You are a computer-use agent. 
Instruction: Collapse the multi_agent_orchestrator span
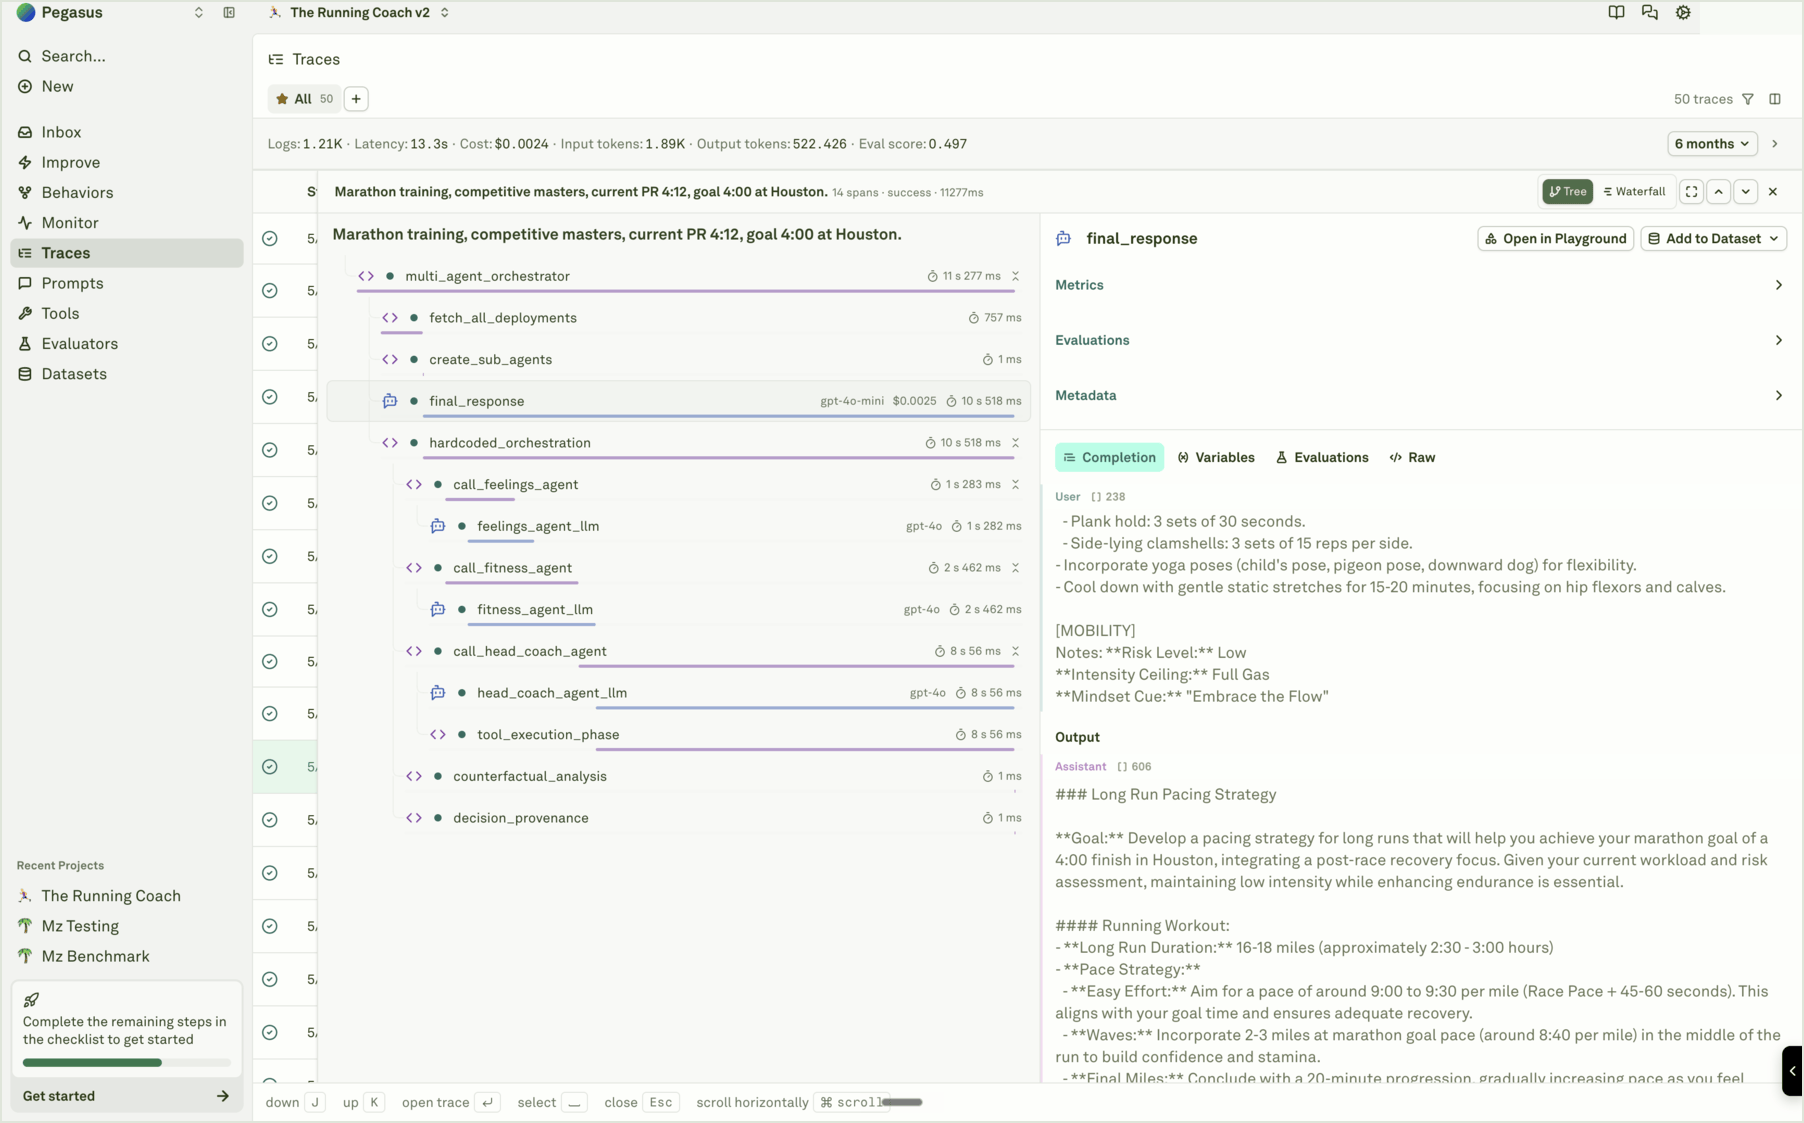pyautogui.click(x=1015, y=276)
